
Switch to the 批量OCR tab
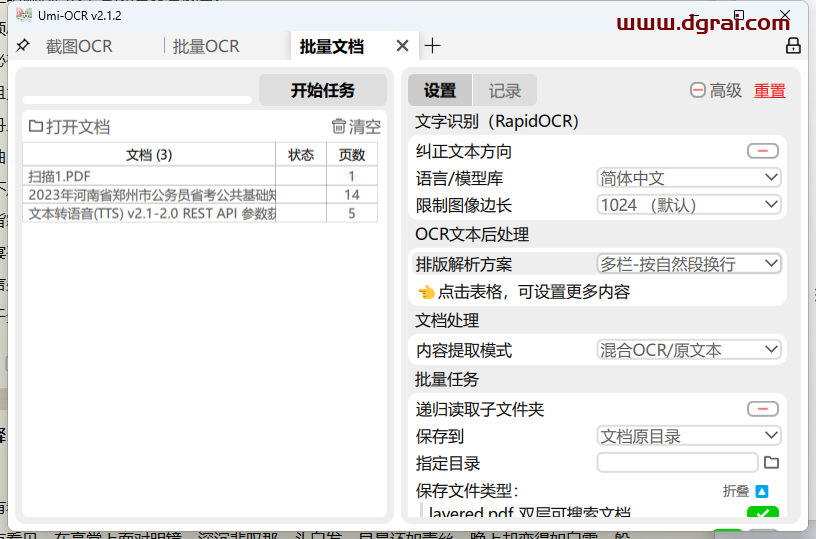point(206,46)
